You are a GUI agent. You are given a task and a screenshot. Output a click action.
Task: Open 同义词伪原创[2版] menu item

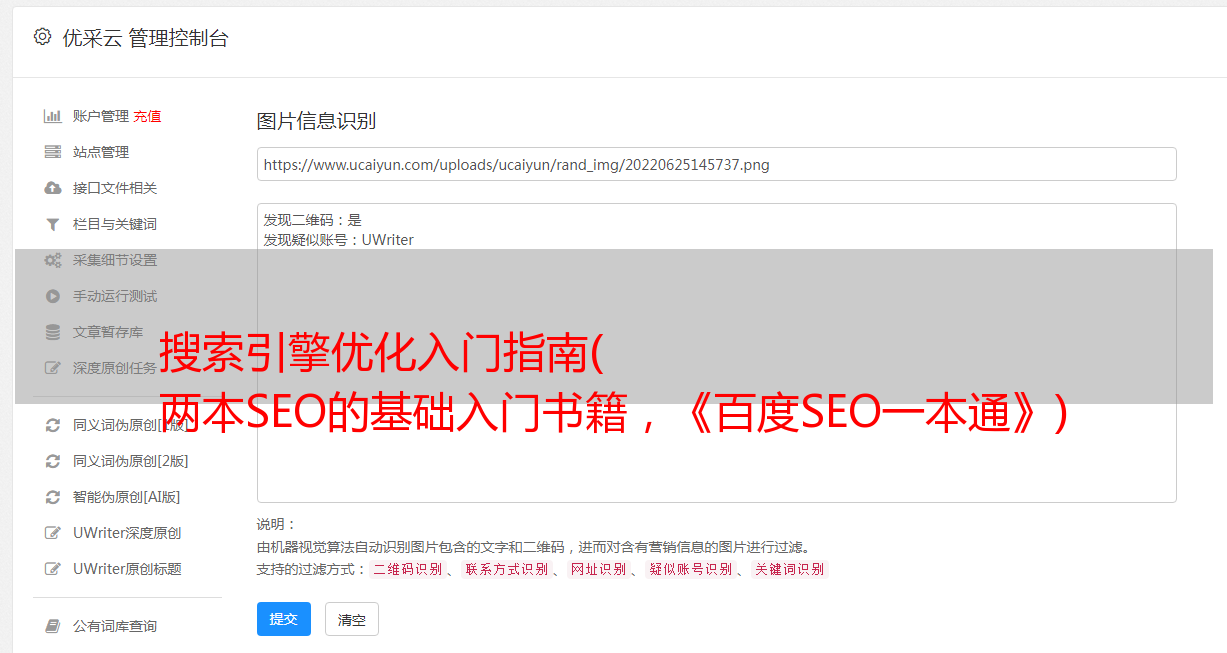pos(131,461)
